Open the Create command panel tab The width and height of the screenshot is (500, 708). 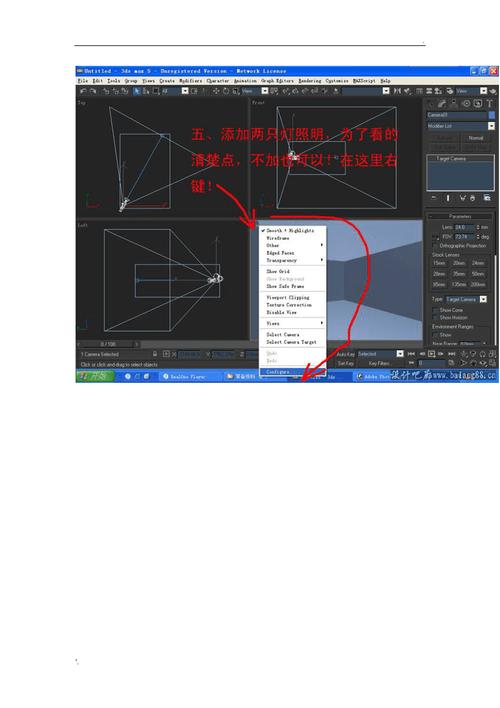tap(432, 103)
